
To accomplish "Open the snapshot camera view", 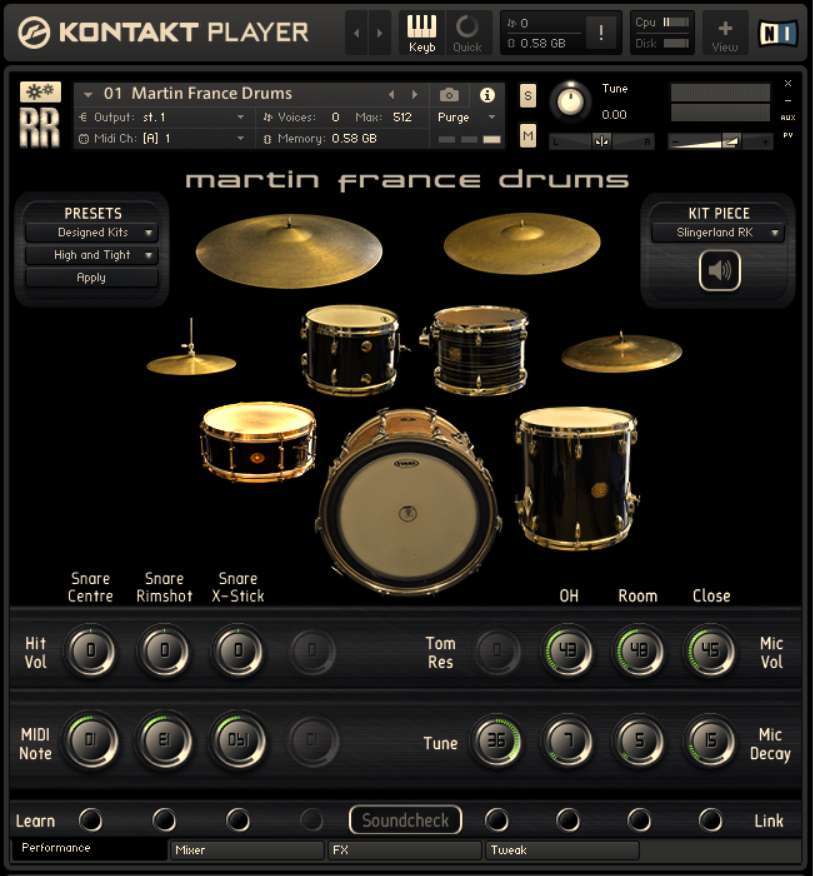I will (449, 95).
